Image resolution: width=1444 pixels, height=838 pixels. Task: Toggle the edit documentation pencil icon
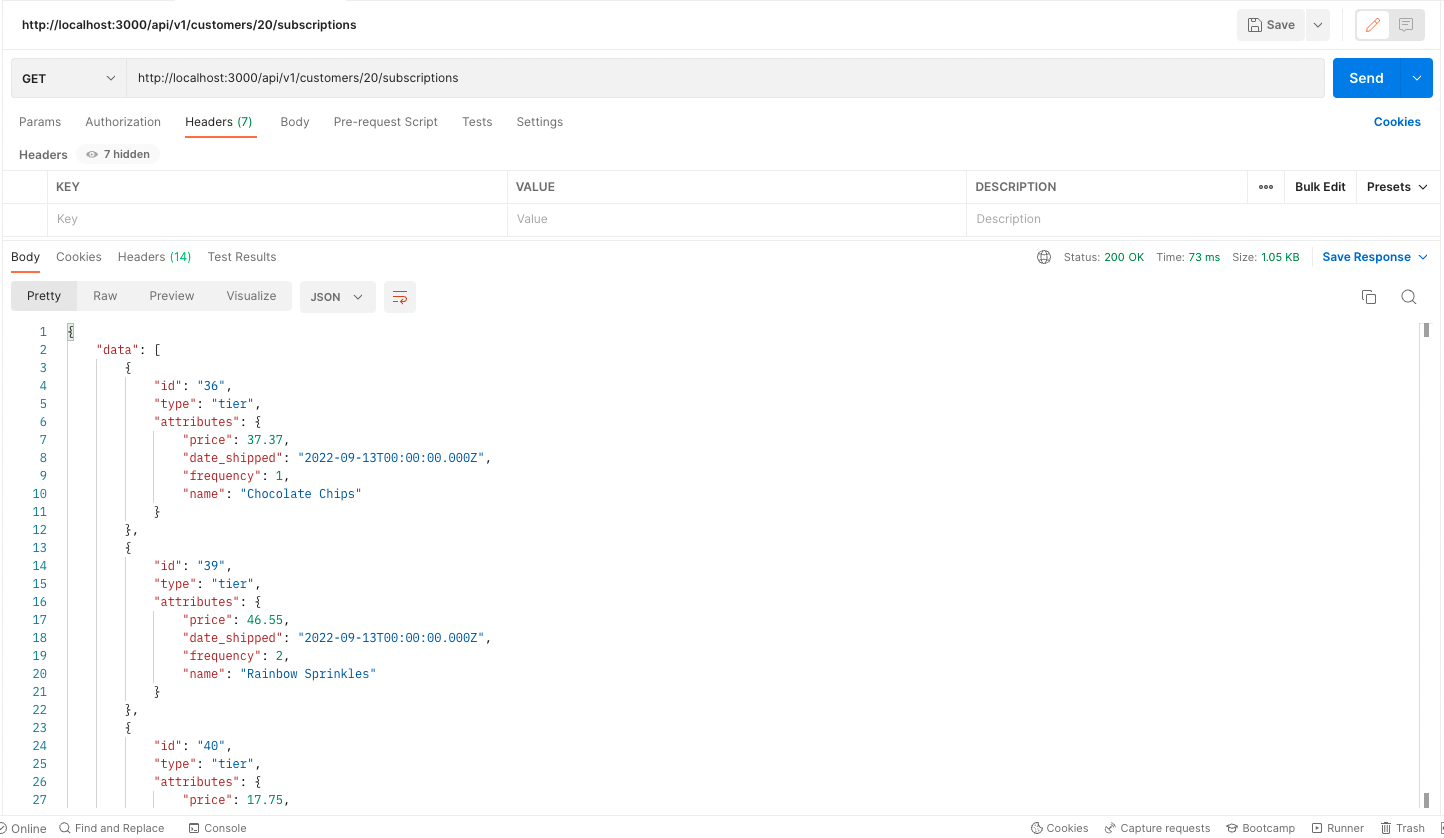[1371, 24]
